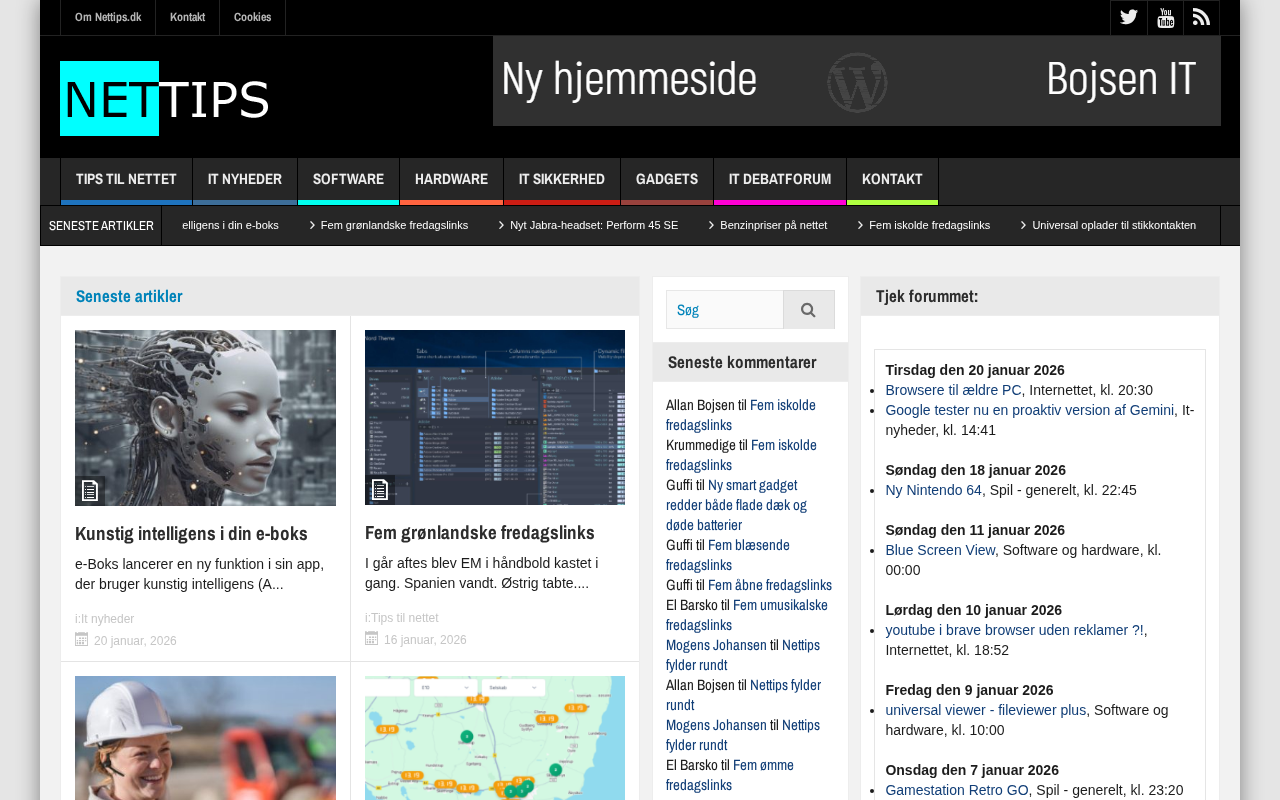
Task: Open forum thread Gamestation Retro GO
Action: (x=957, y=790)
